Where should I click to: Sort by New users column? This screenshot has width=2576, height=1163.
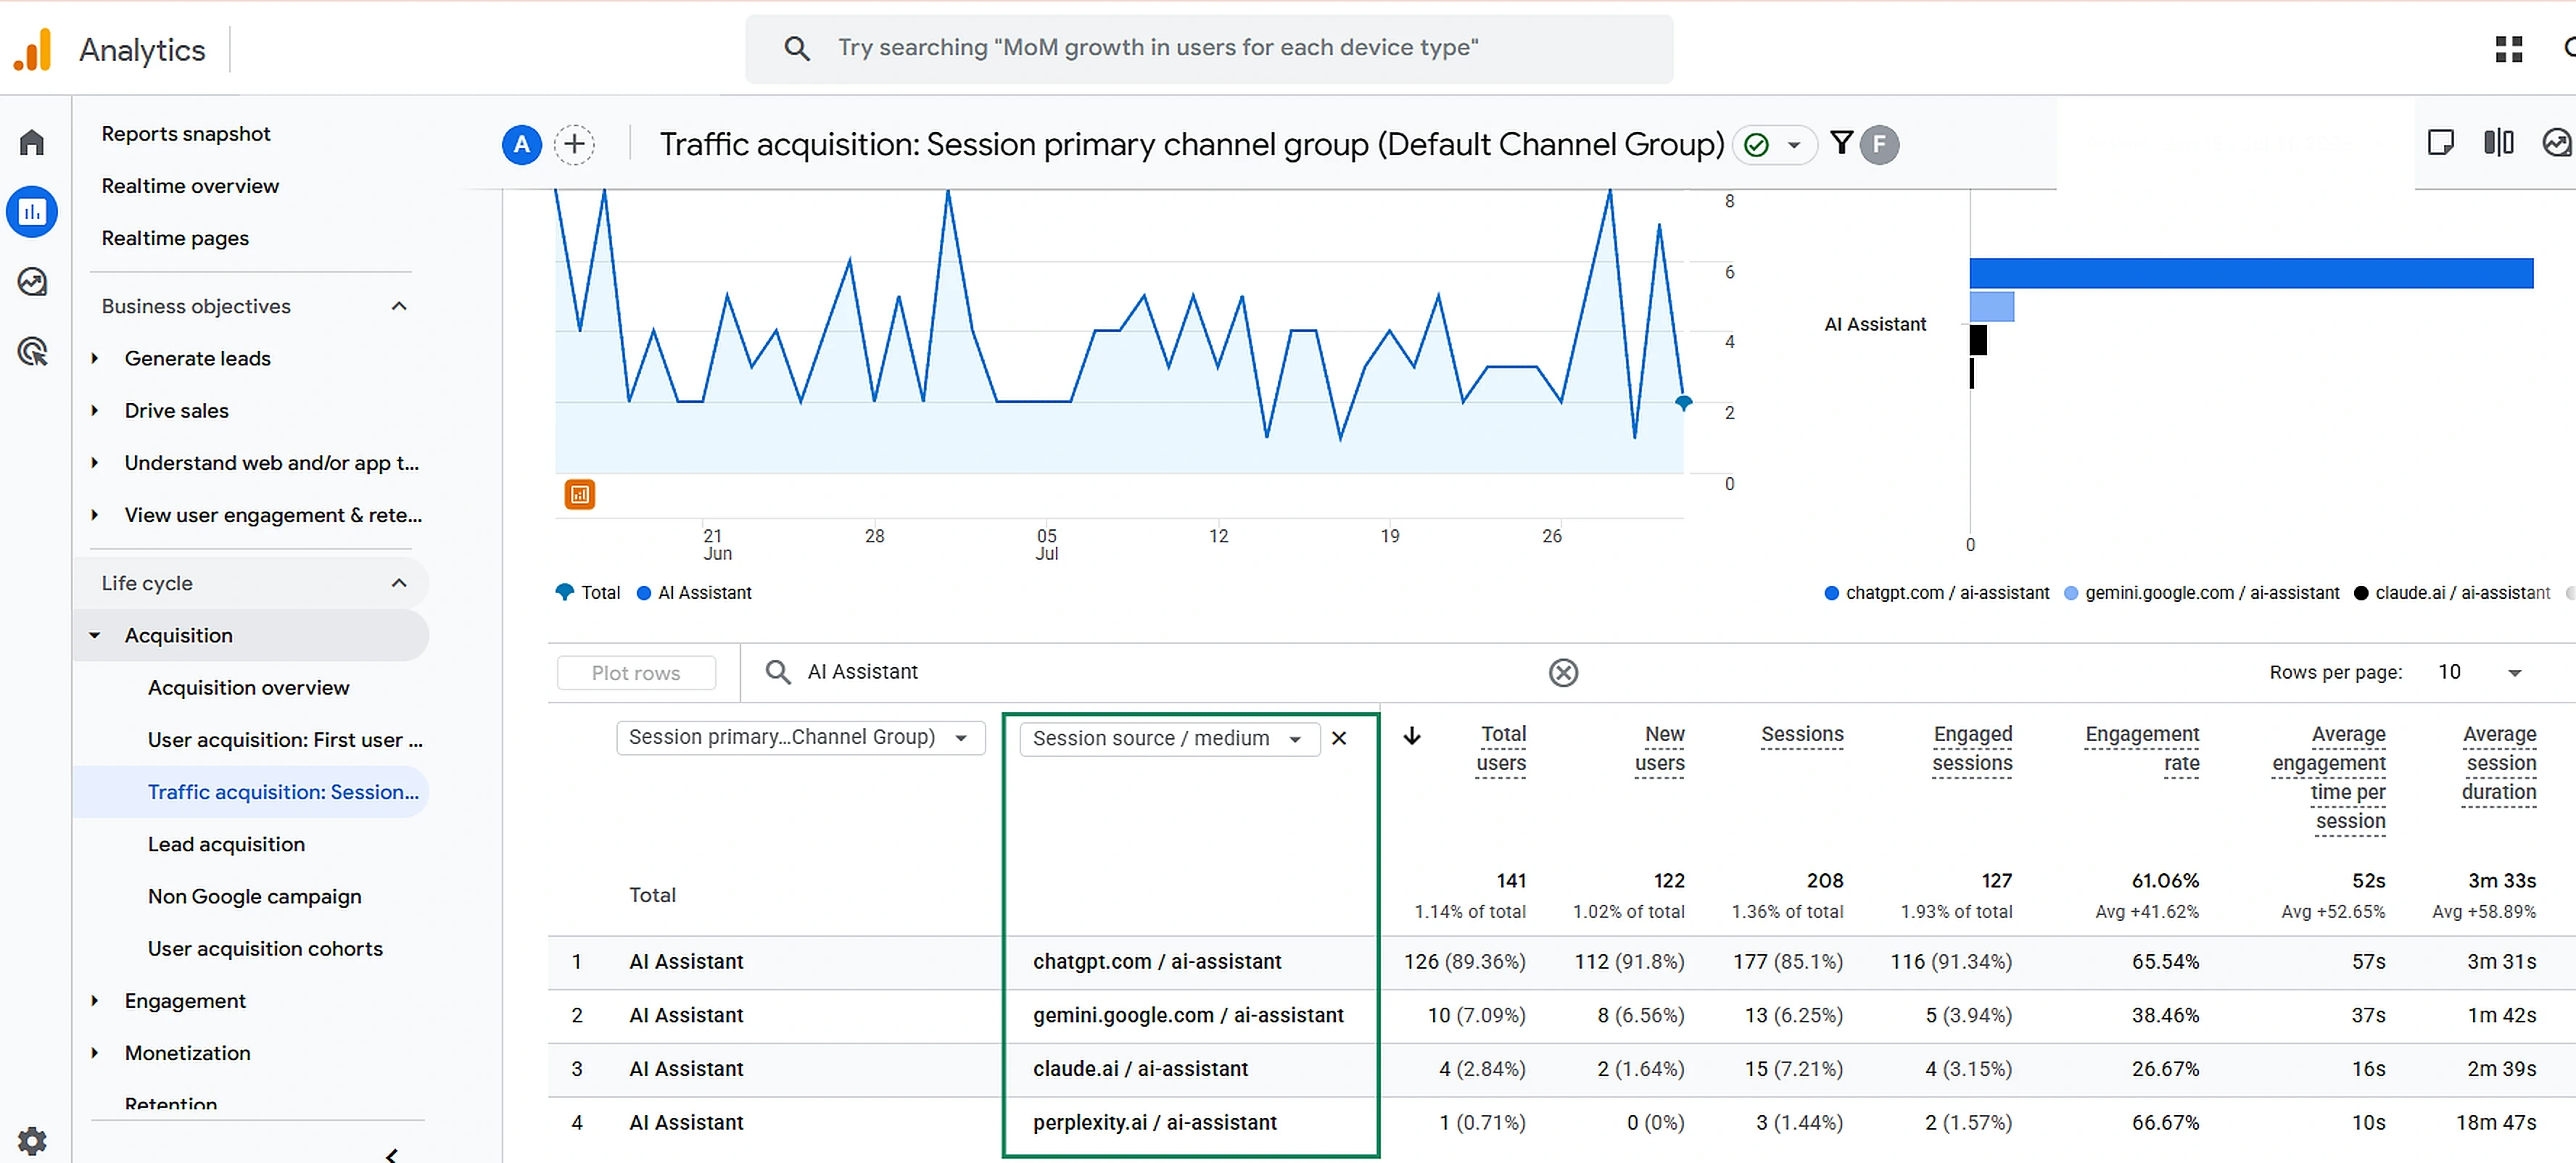[1659, 748]
